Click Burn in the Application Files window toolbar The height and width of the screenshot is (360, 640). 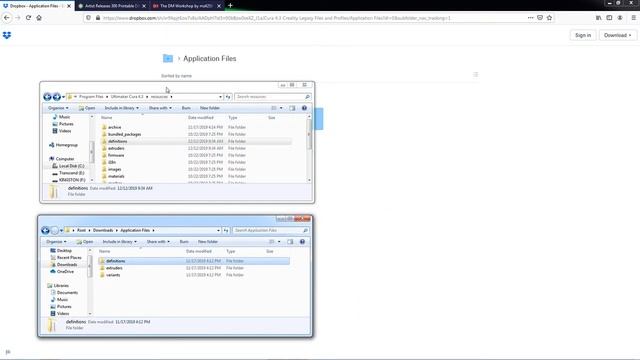click(184, 242)
